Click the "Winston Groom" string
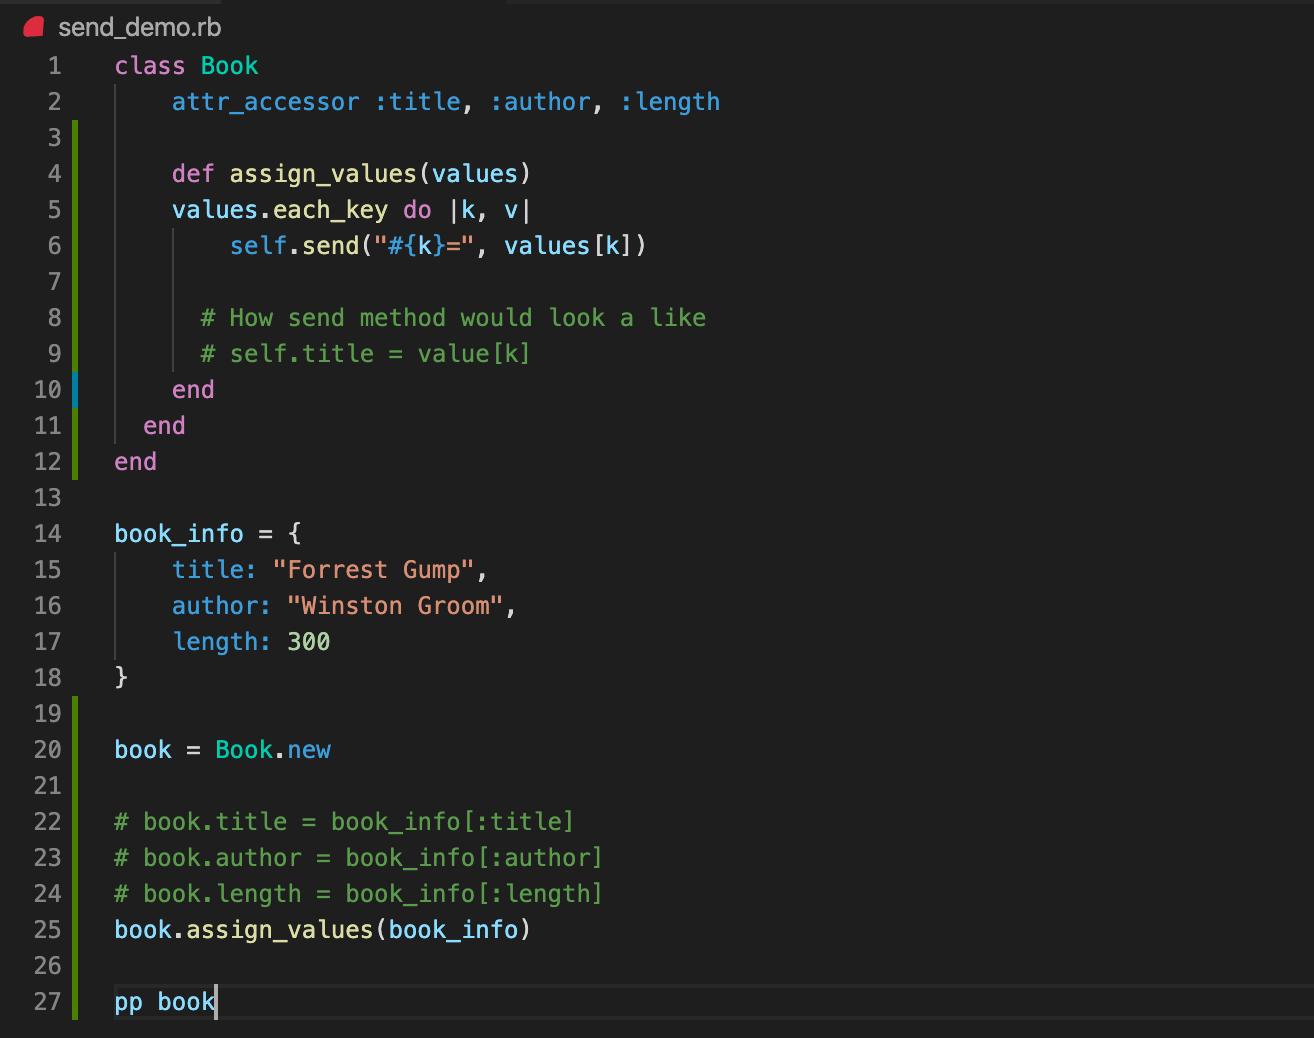The image size is (1314, 1038). 395,606
